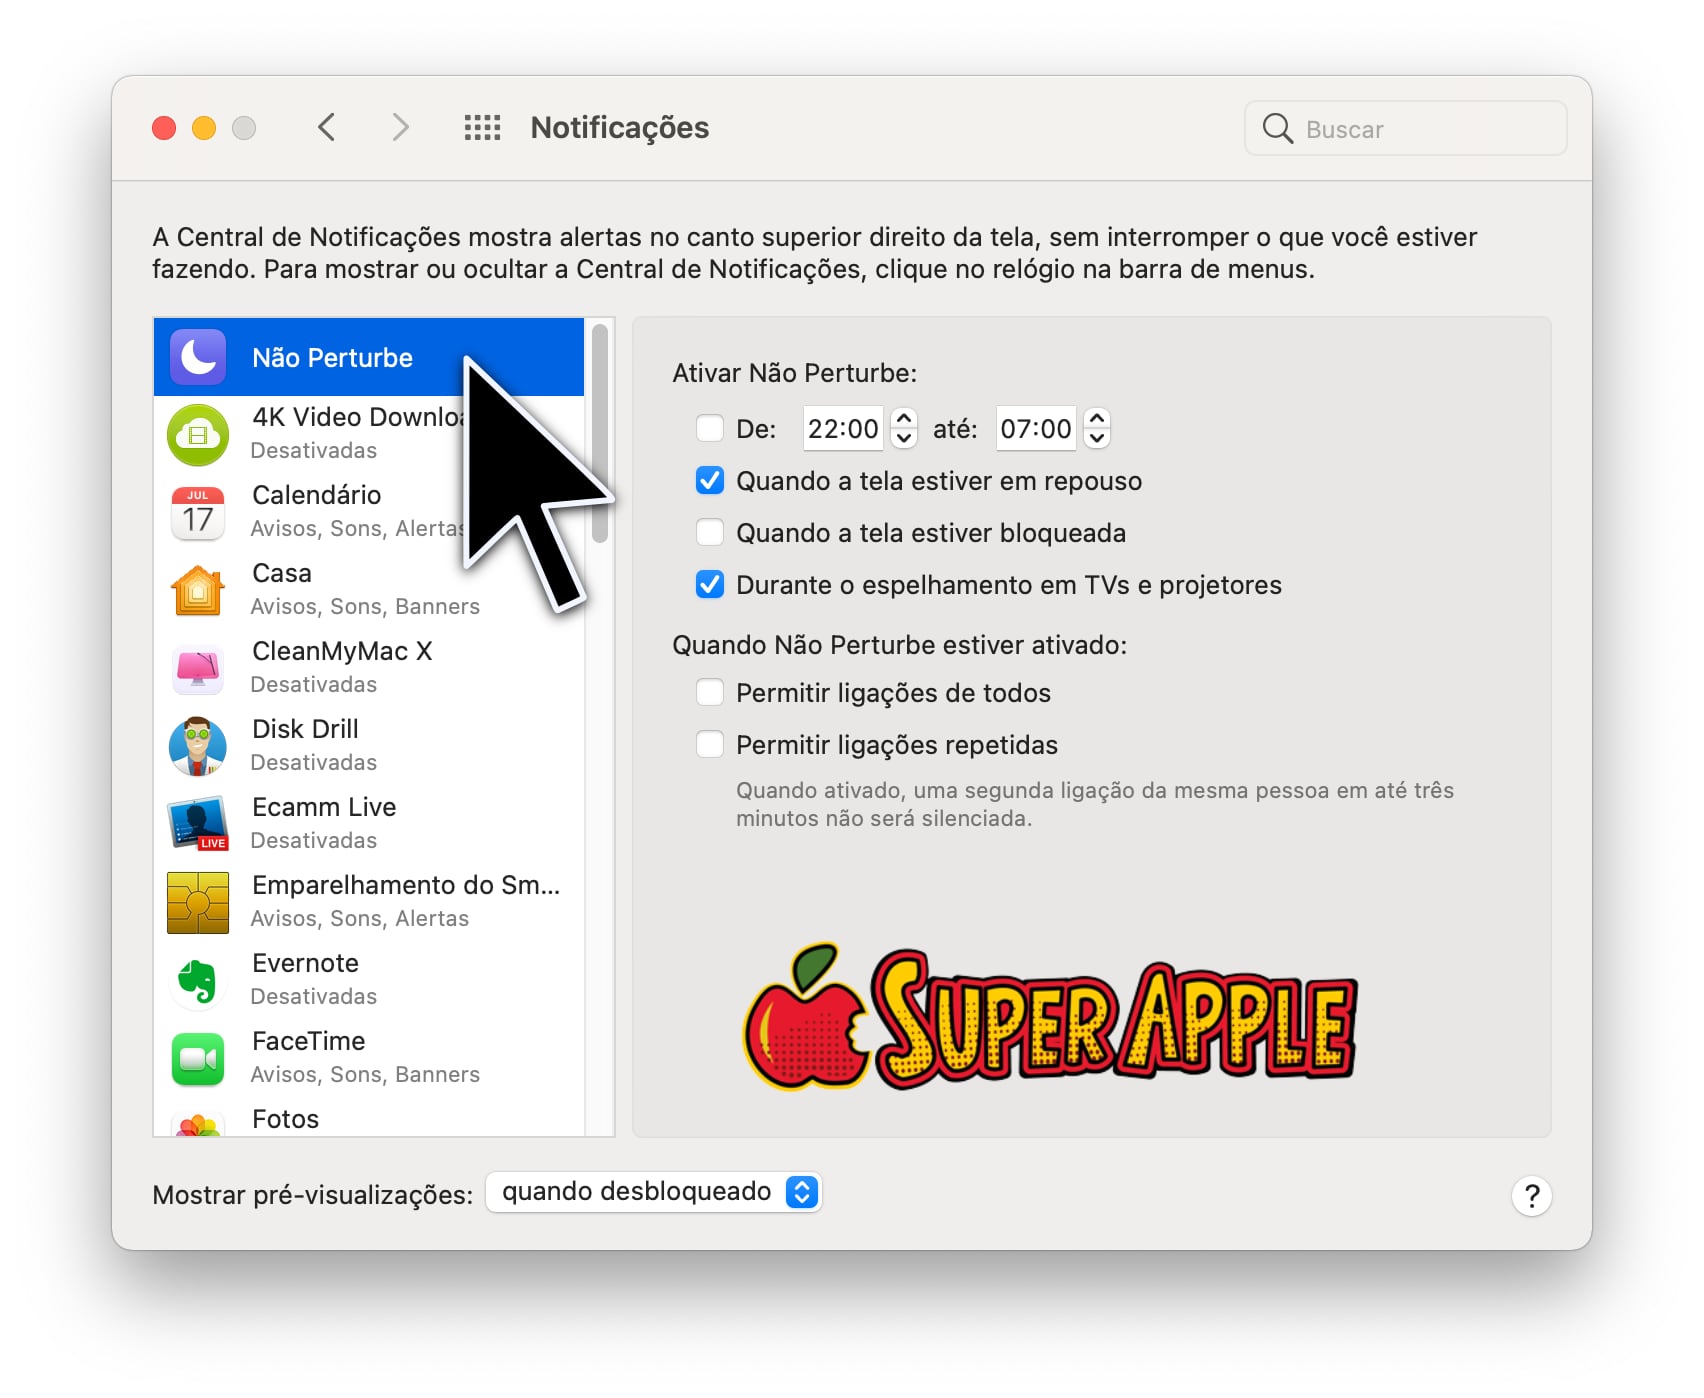The height and width of the screenshot is (1398, 1704).
Task: Check the 'De:' schedule checkbox
Action: [710, 428]
